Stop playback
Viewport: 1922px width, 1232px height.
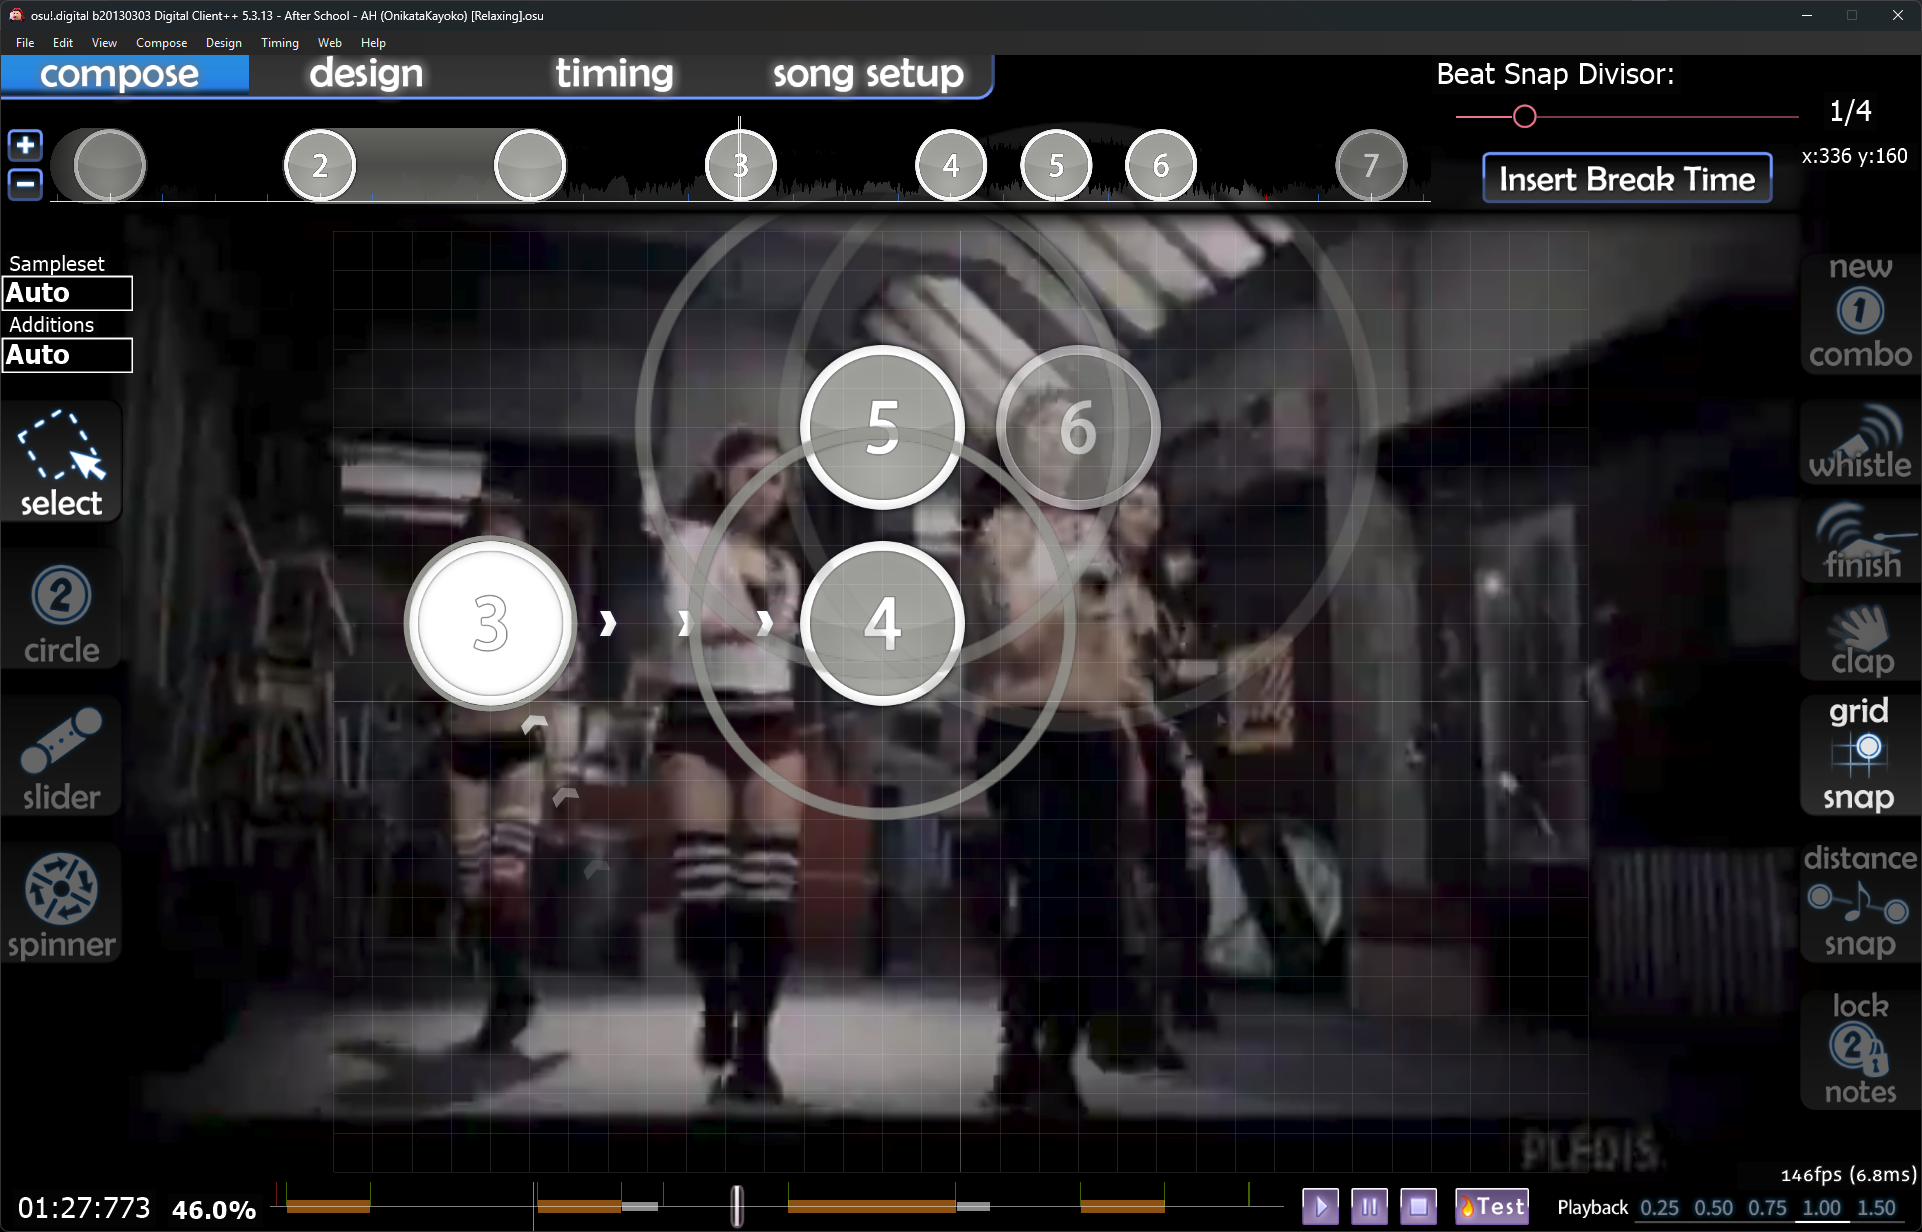tap(1418, 1206)
